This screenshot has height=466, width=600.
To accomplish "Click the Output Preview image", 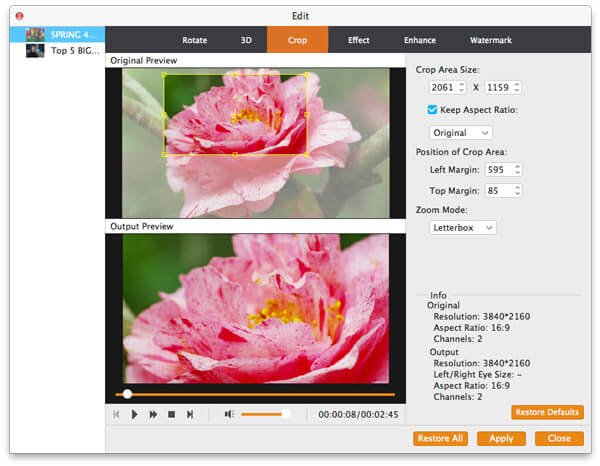I will (x=256, y=308).
